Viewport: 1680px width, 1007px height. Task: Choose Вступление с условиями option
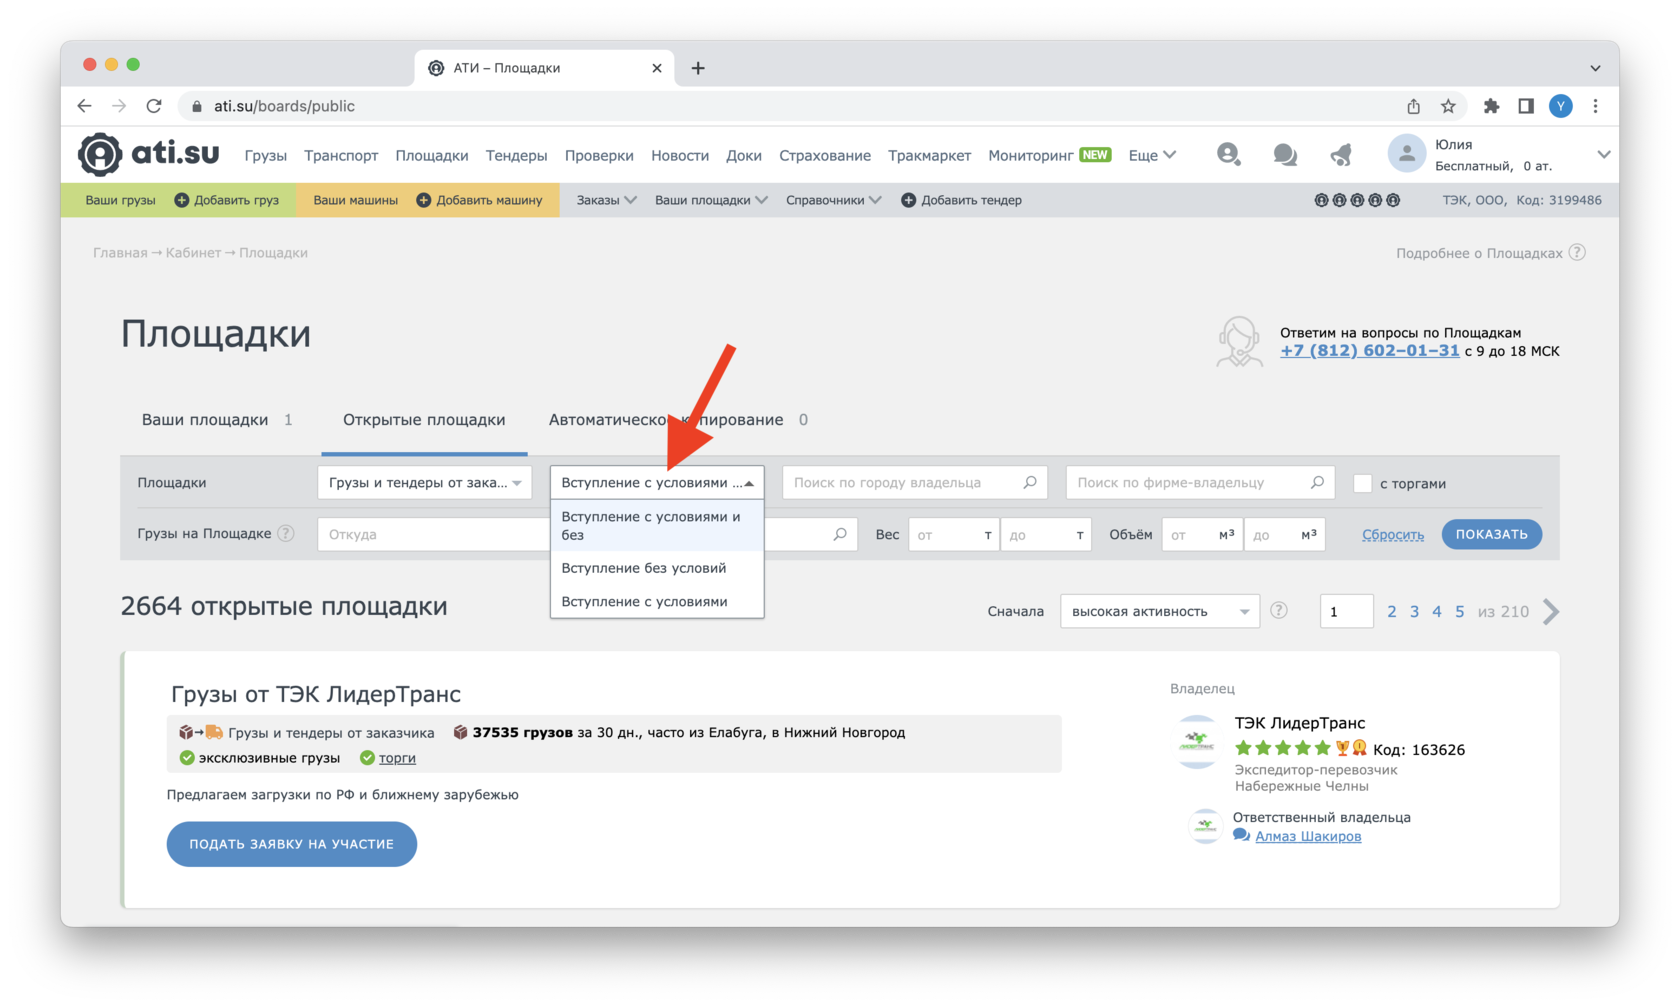644,602
